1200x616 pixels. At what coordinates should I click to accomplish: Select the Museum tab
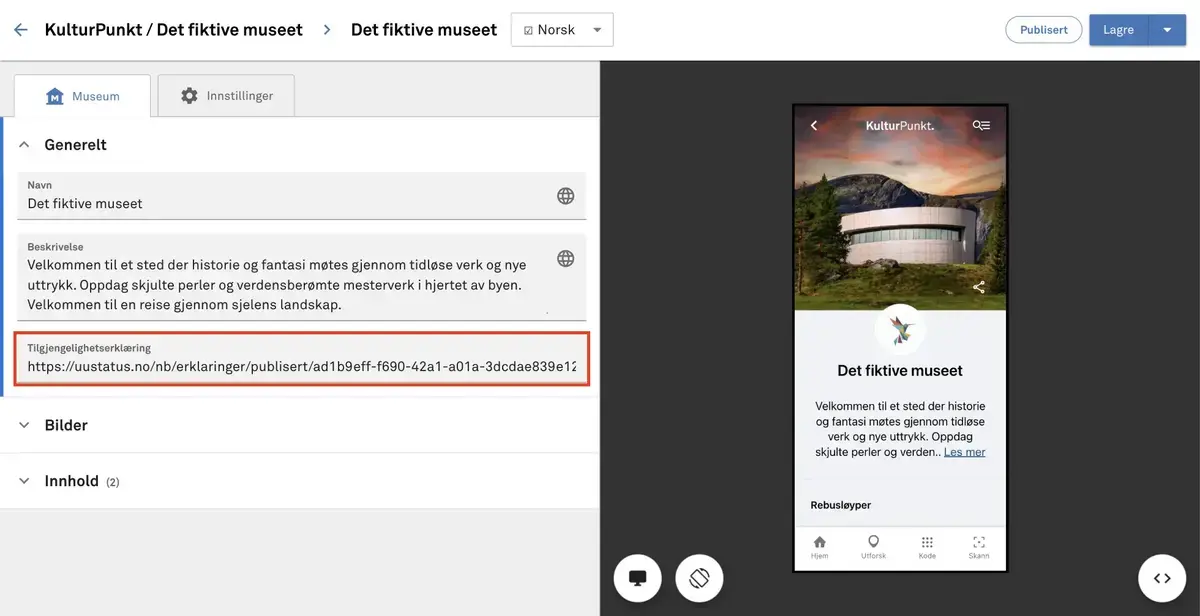tap(82, 96)
